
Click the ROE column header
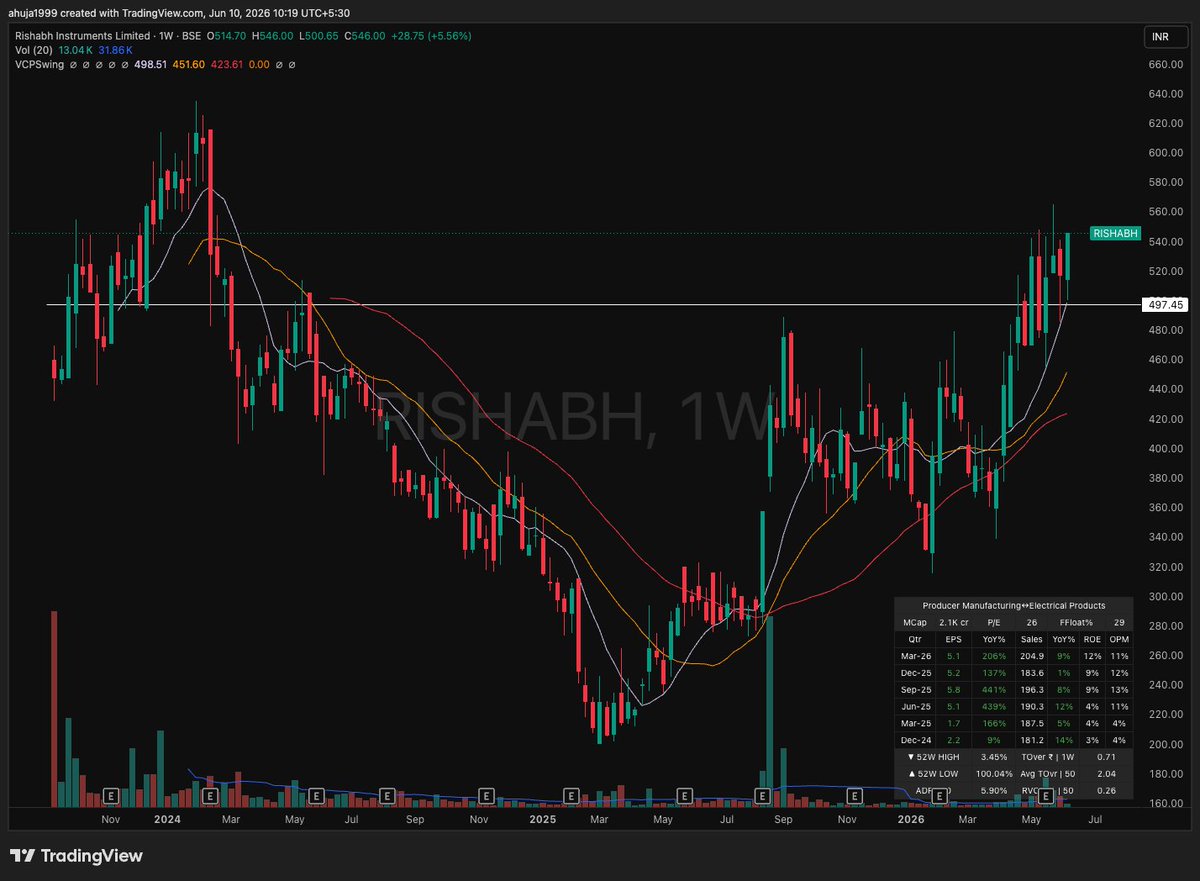coord(1090,639)
